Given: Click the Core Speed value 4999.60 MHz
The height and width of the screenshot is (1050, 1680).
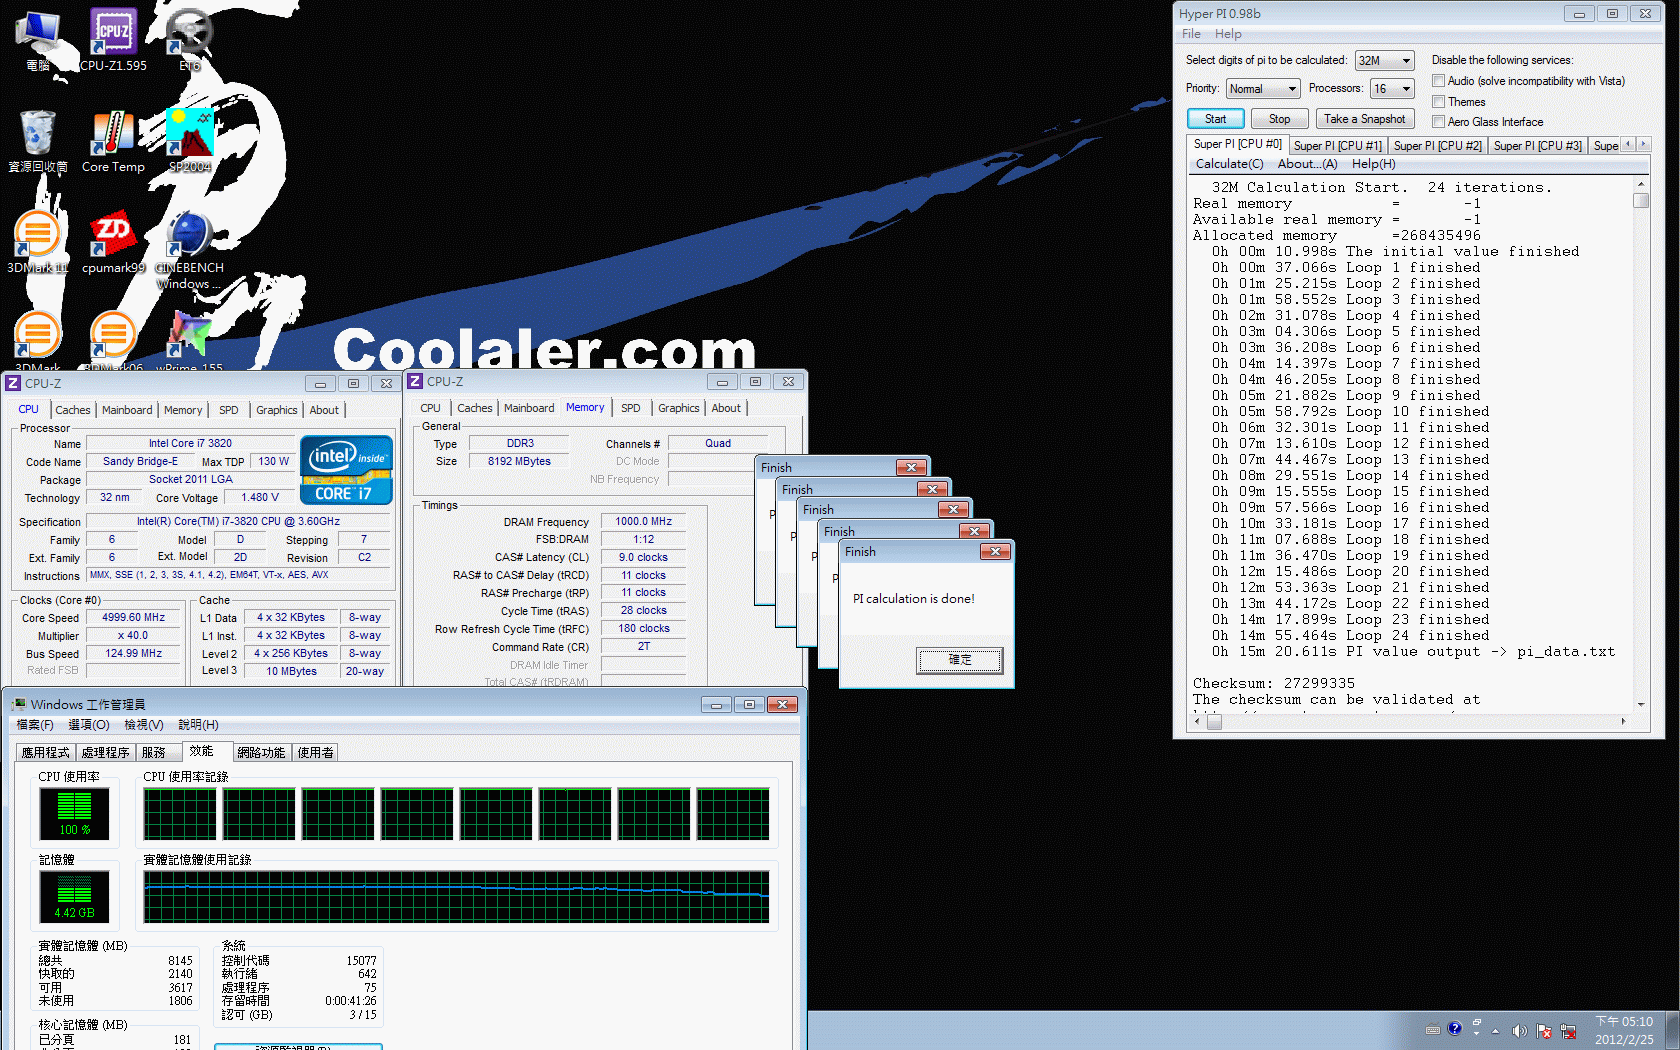Looking at the screenshot, I should (x=133, y=618).
